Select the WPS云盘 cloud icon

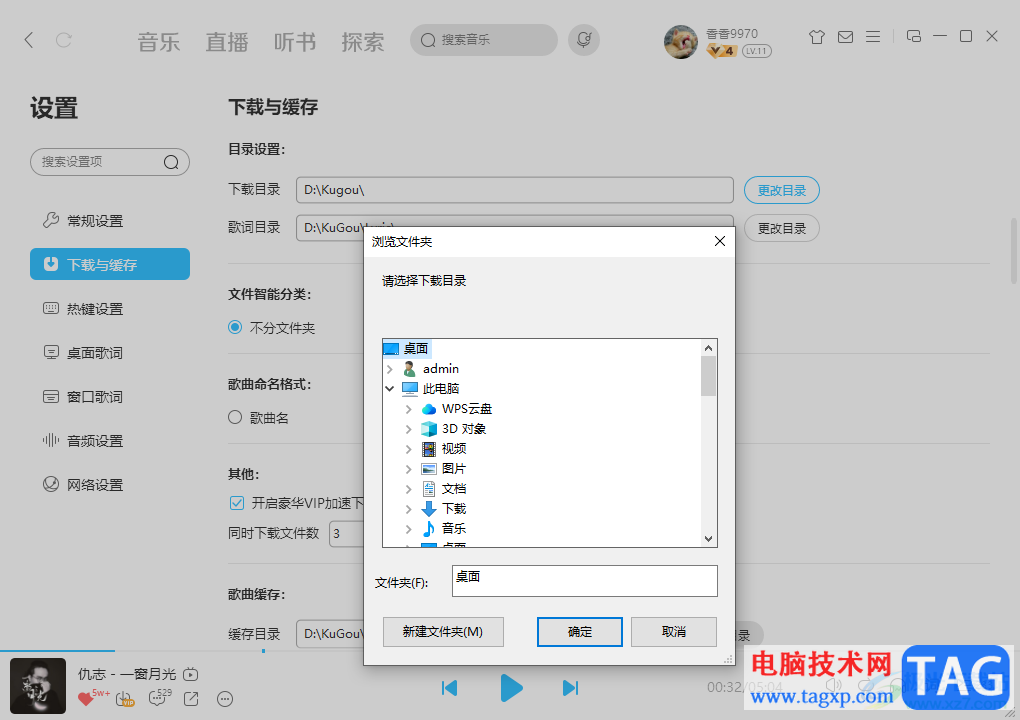pyautogui.click(x=429, y=409)
